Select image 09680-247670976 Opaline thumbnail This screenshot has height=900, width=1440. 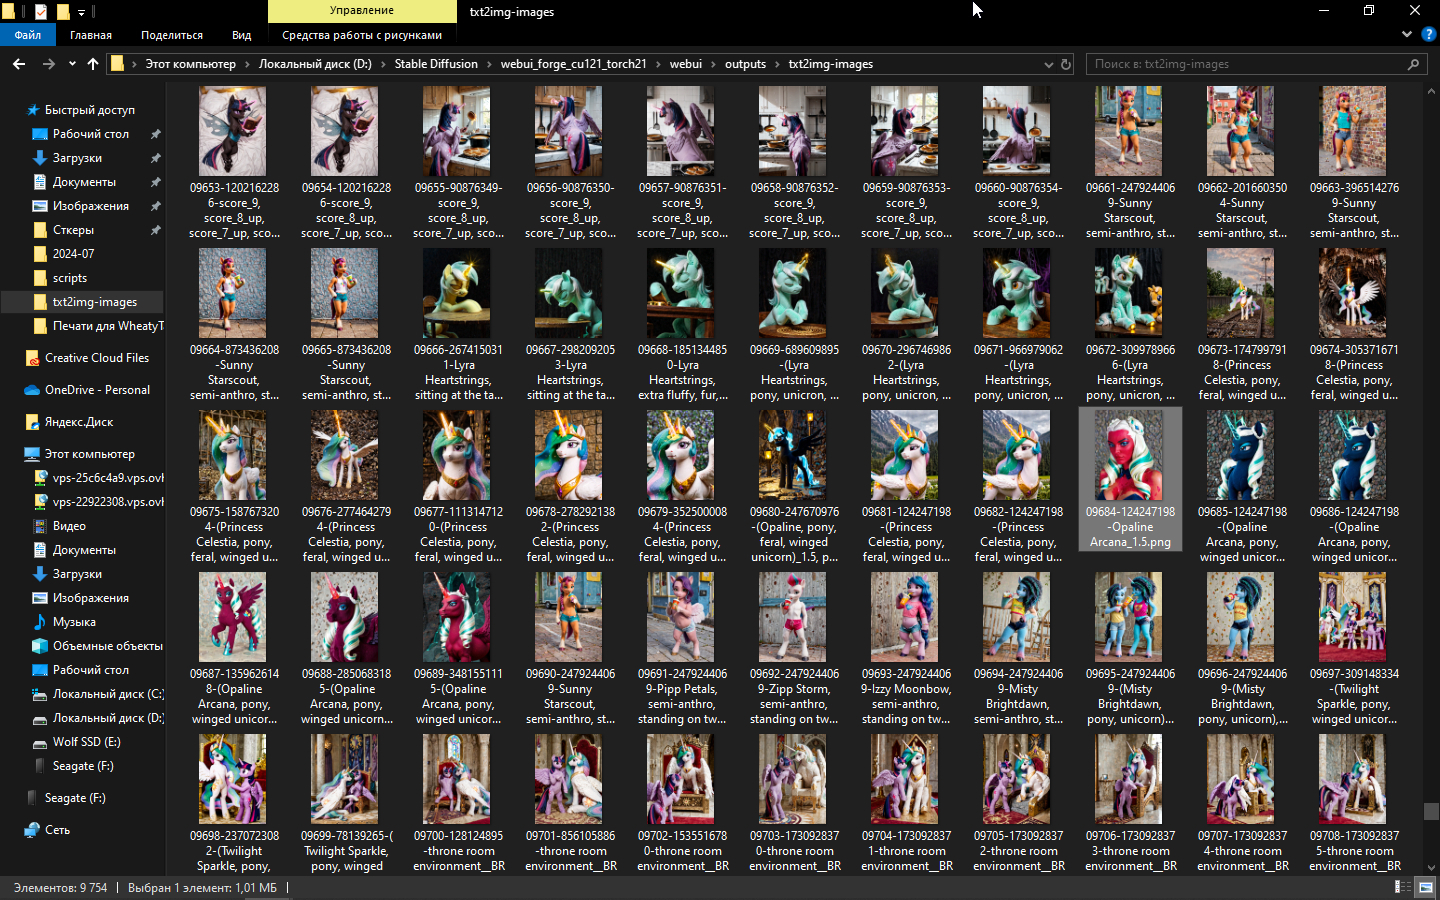(793, 455)
